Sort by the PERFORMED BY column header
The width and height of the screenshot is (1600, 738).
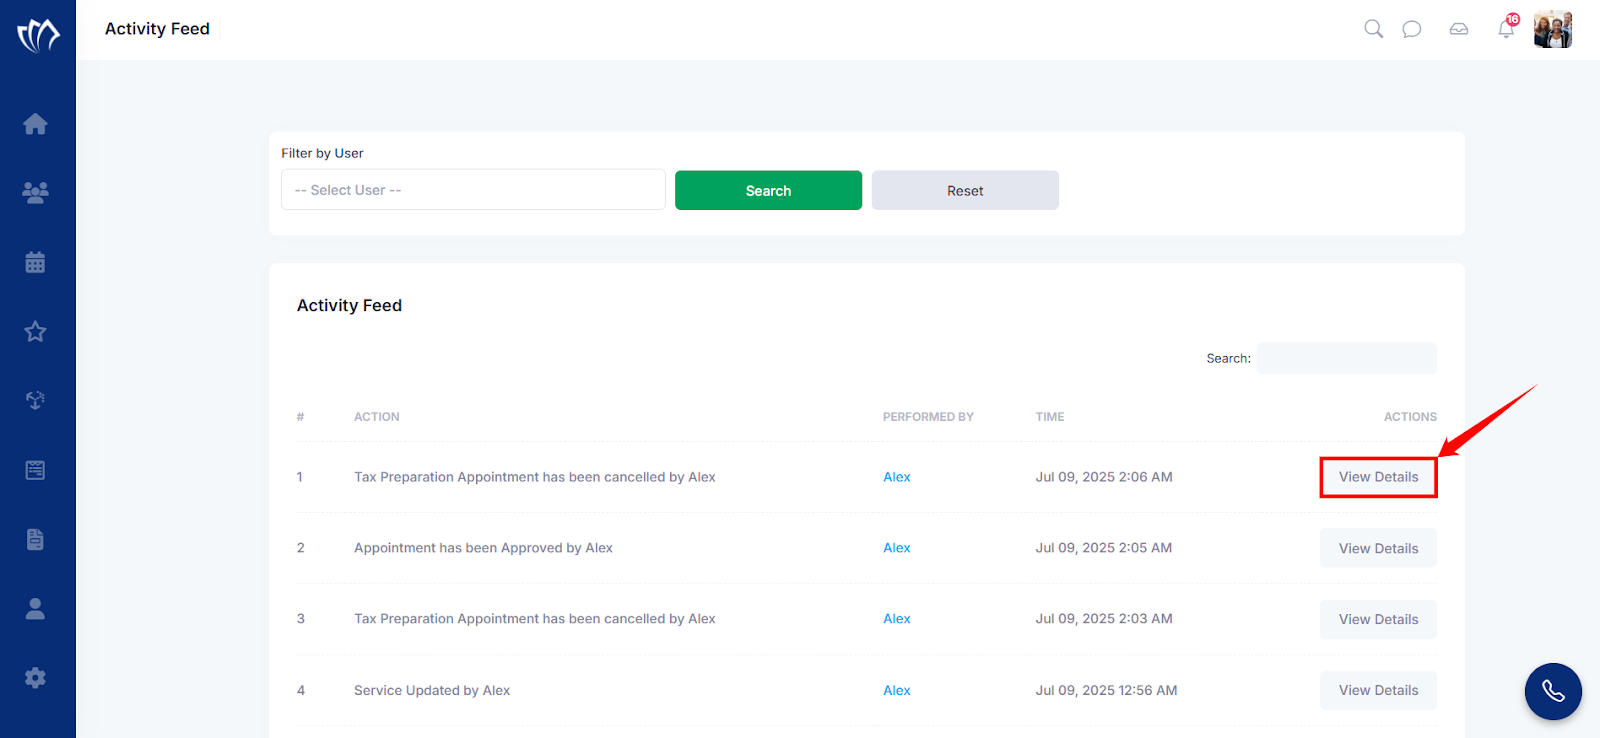pyautogui.click(x=928, y=417)
